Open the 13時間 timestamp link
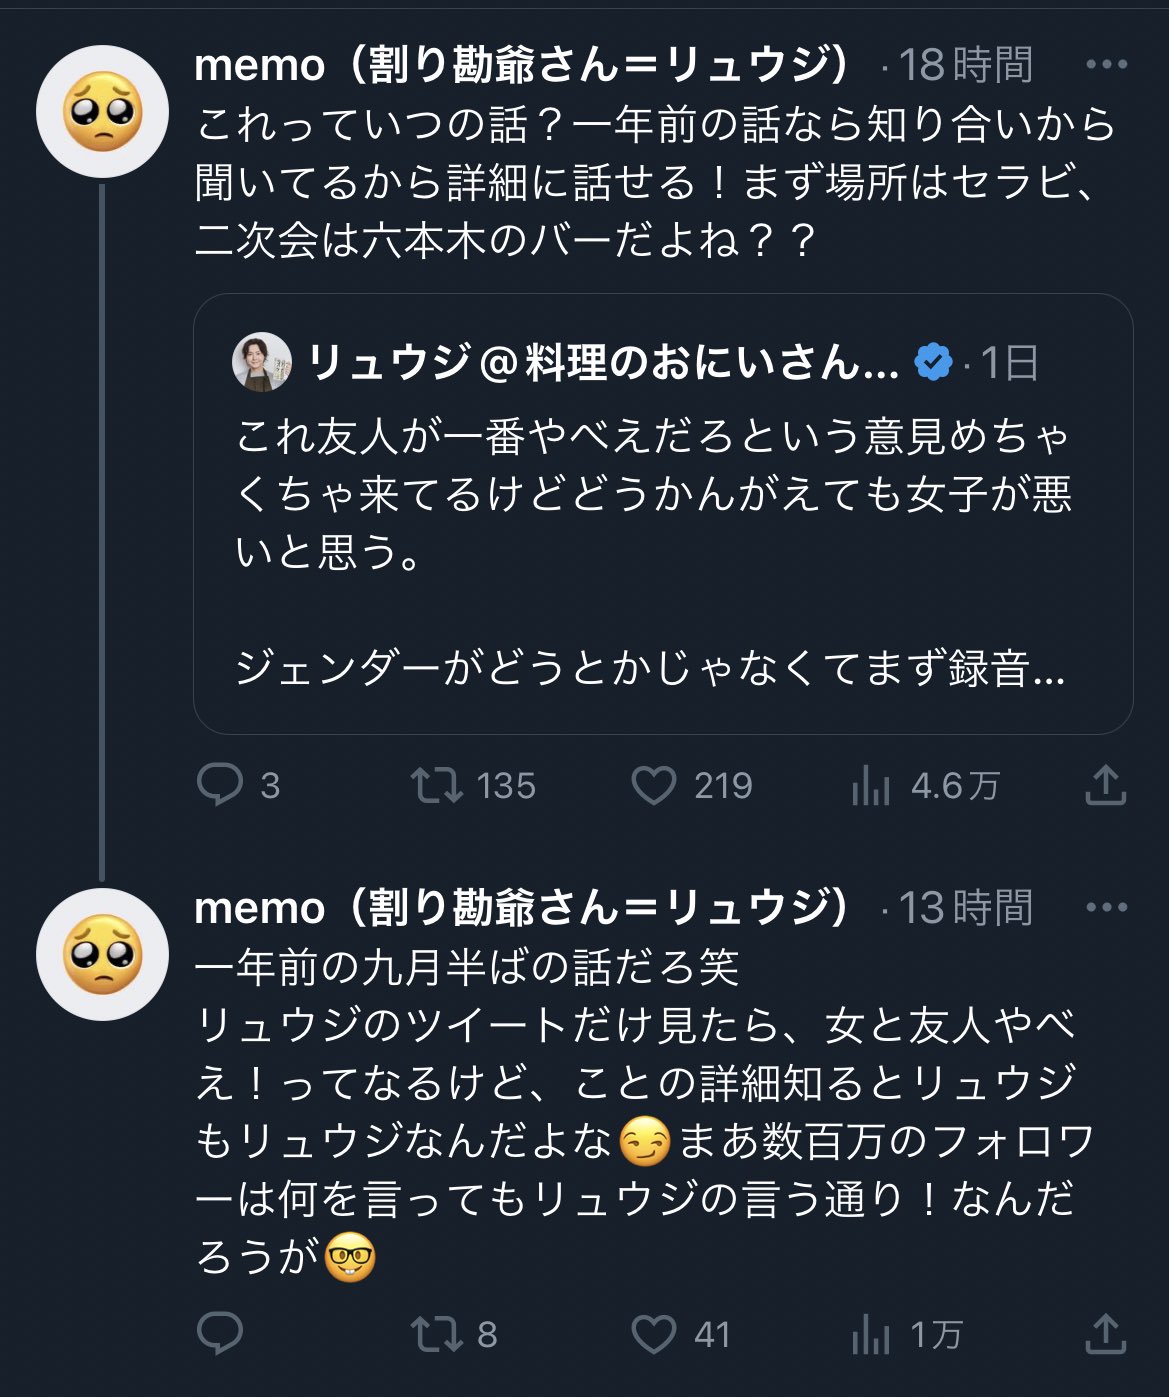Image resolution: width=1169 pixels, height=1397 pixels. [x=965, y=908]
